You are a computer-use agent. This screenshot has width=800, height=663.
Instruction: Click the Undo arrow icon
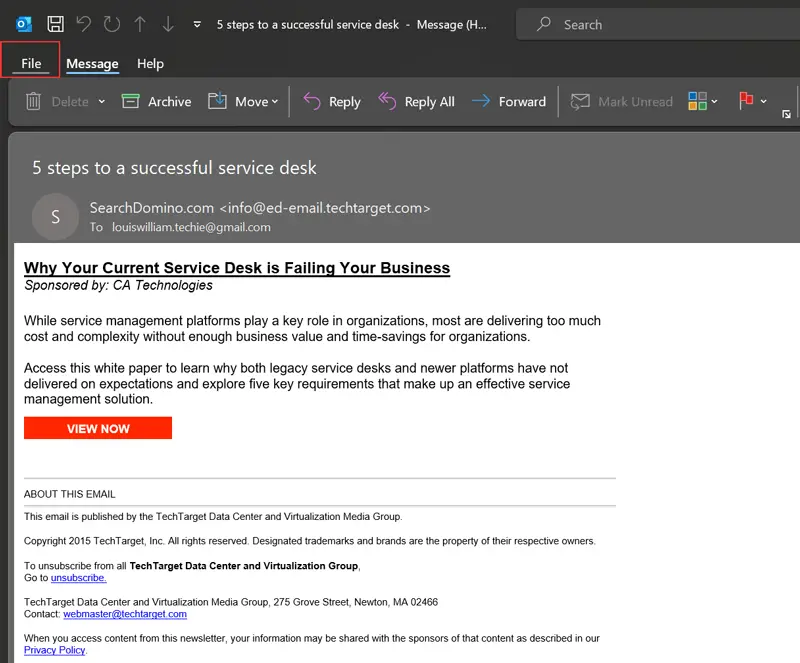(x=84, y=23)
